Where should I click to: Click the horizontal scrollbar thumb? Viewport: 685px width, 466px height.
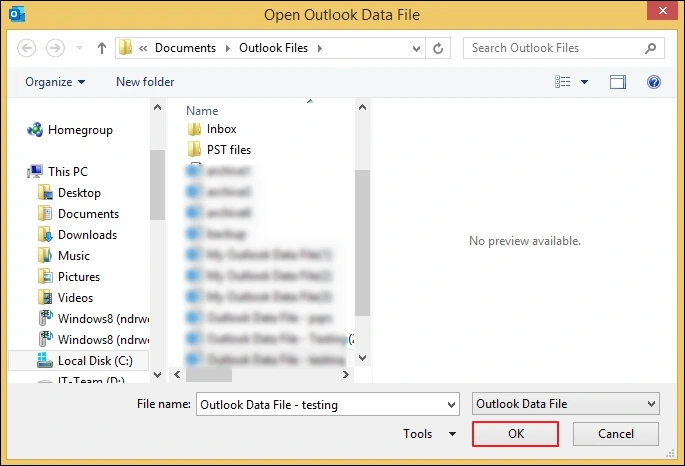click(209, 374)
